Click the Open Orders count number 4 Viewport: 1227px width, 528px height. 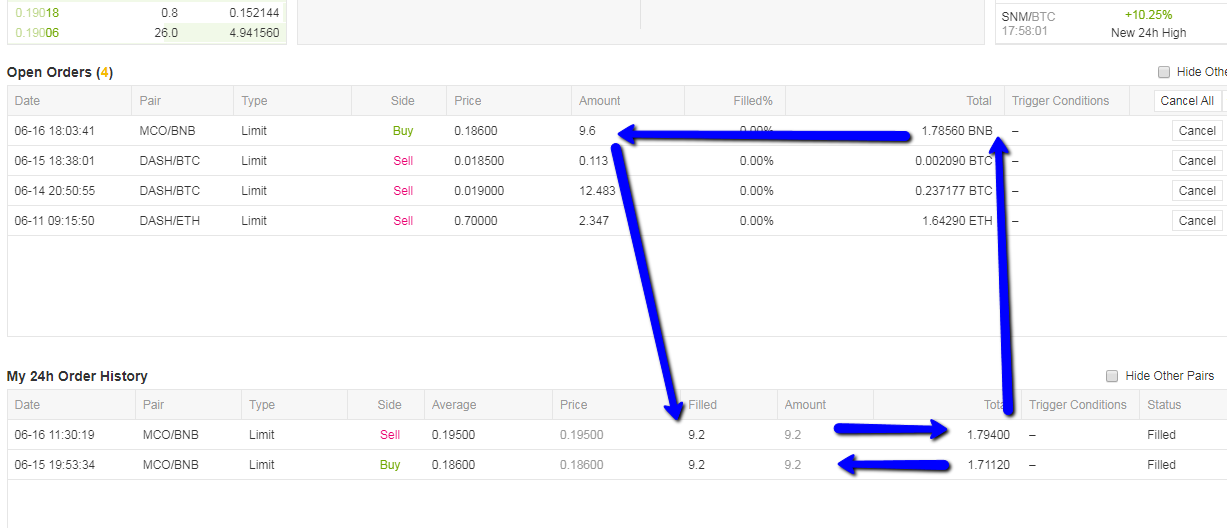click(x=105, y=73)
